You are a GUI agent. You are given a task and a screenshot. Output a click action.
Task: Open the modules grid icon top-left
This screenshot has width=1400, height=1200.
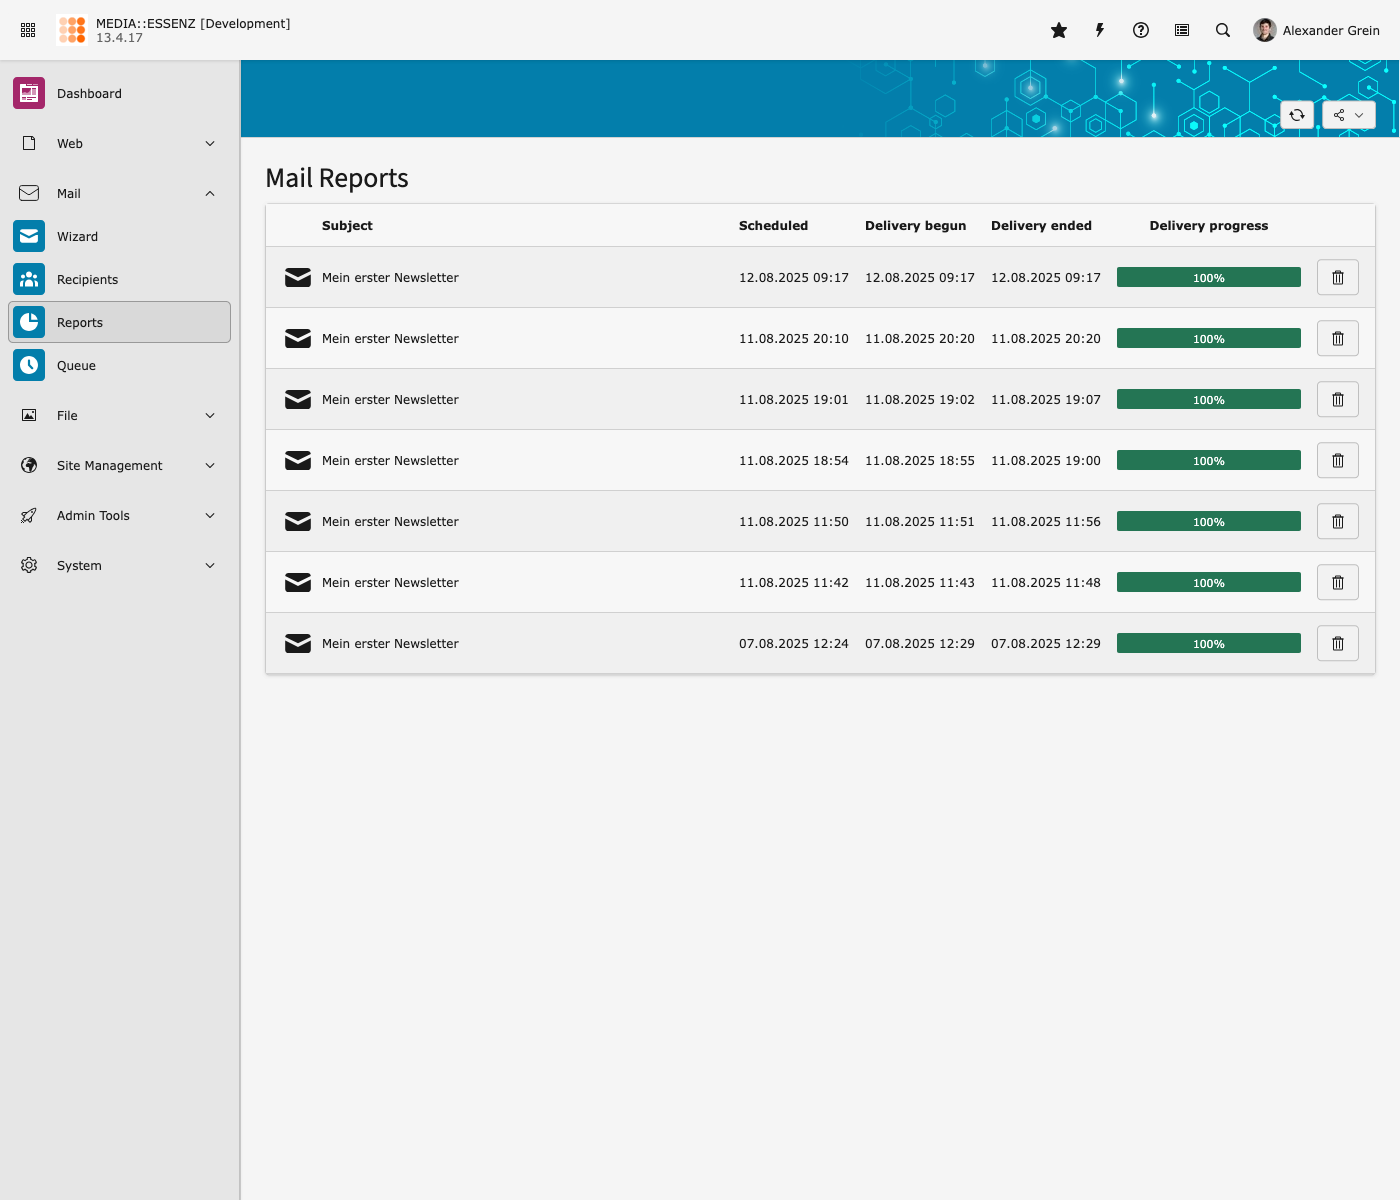[x=28, y=31]
